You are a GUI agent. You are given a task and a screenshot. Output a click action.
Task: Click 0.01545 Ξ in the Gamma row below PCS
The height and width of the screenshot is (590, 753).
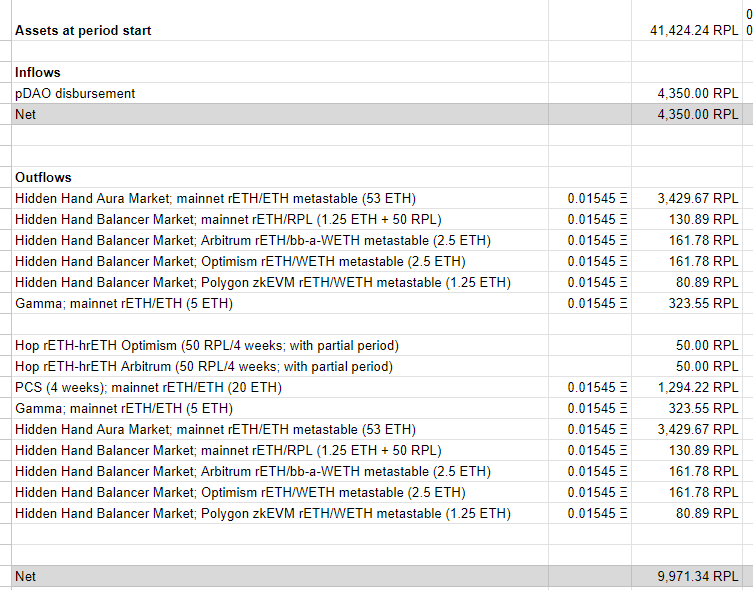pyautogui.click(x=597, y=409)
